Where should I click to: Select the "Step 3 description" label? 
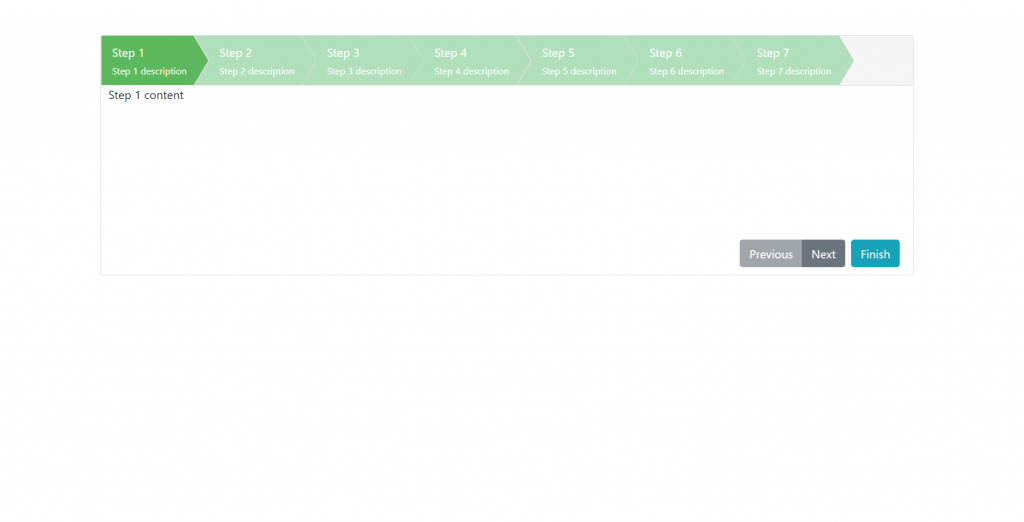(364, 72)
